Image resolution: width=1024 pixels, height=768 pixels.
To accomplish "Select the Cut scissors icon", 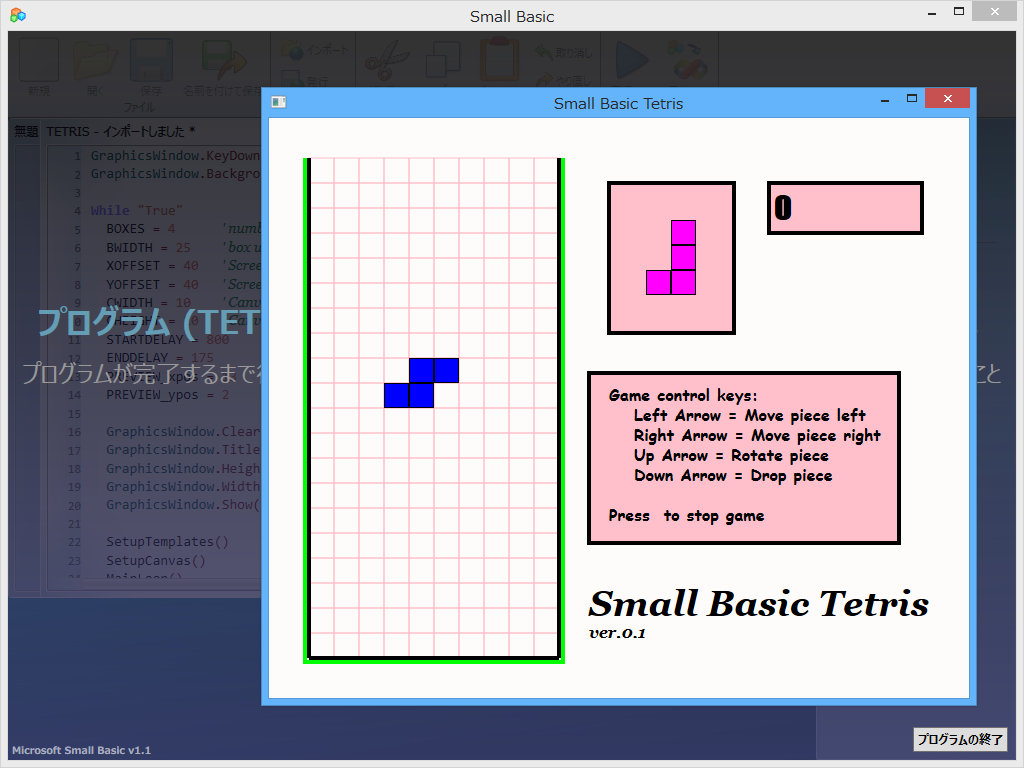I will tap(387, 60).
